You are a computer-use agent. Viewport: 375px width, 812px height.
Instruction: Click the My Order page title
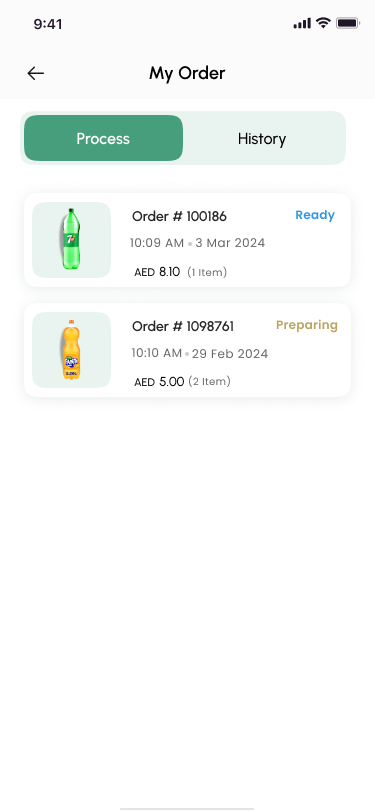coord(187,73)
